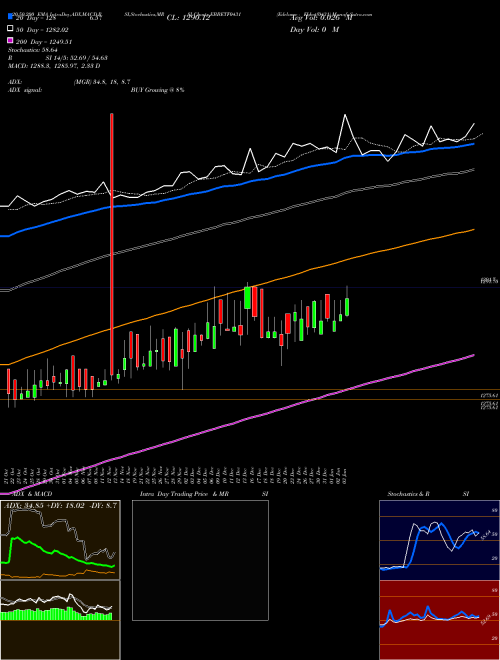Click the blue 20 Day EMA legend swatch
Viewport: 500px width, 660px height.
coord(10,18)
